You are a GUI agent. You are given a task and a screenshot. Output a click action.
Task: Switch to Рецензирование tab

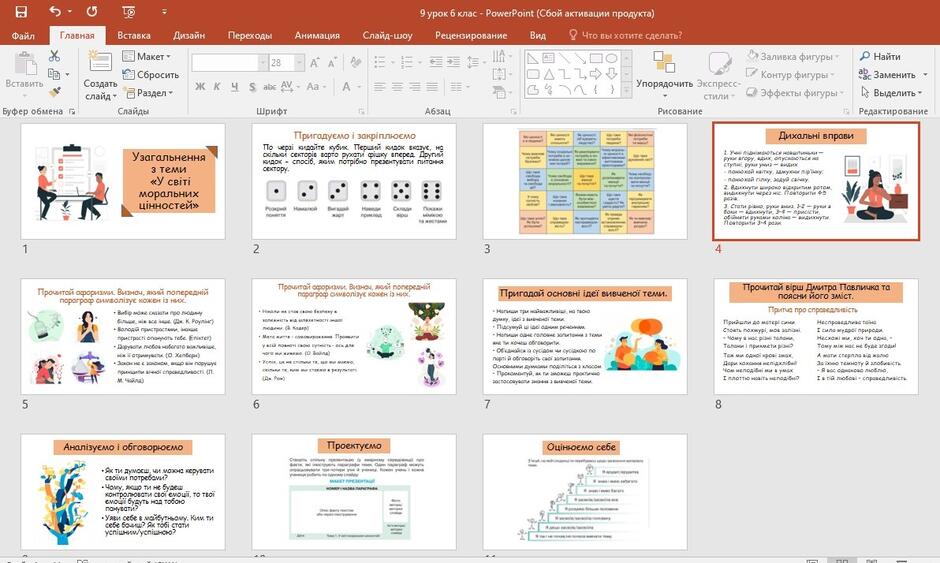[471, 35]
